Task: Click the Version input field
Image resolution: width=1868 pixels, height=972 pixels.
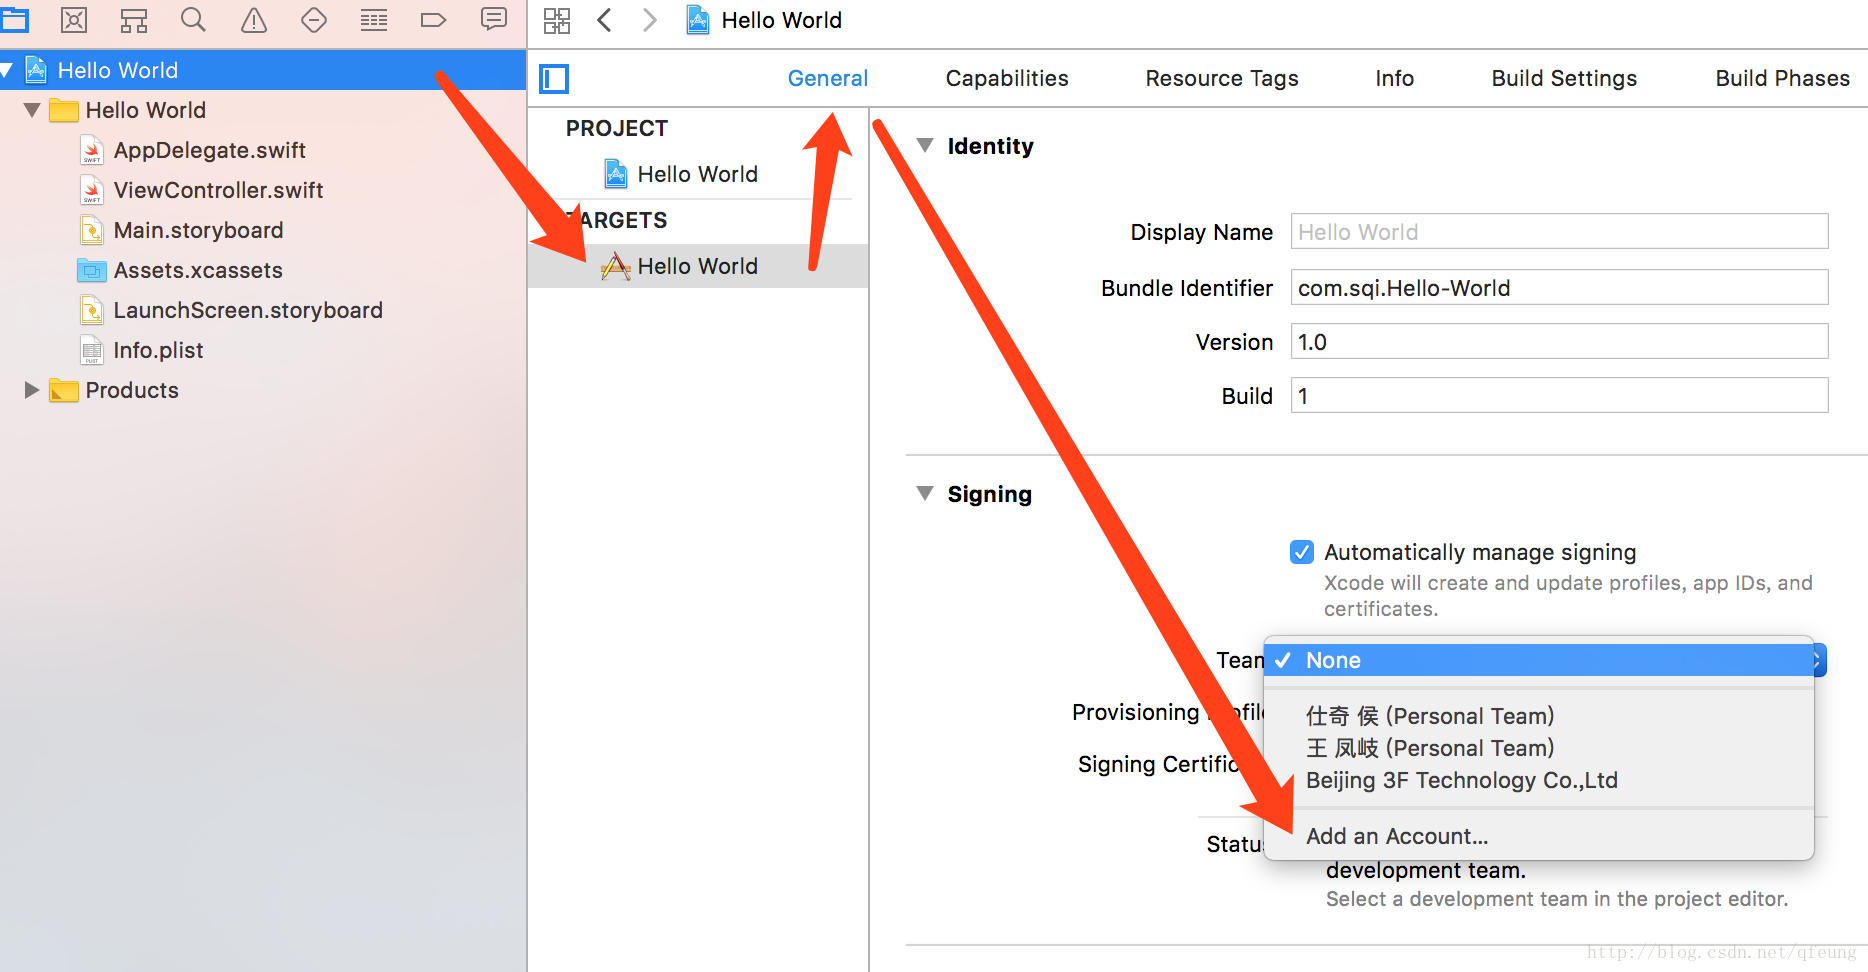Action: [1559, 342]
